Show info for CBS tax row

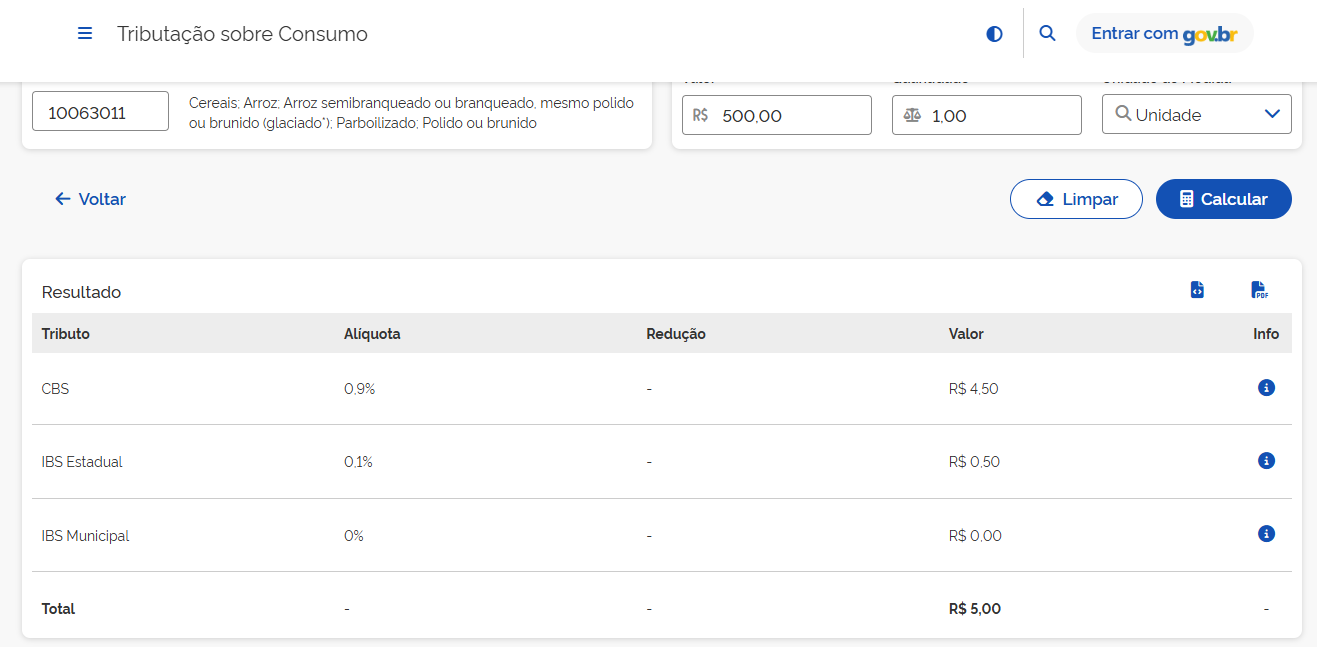pos(1266,387)
